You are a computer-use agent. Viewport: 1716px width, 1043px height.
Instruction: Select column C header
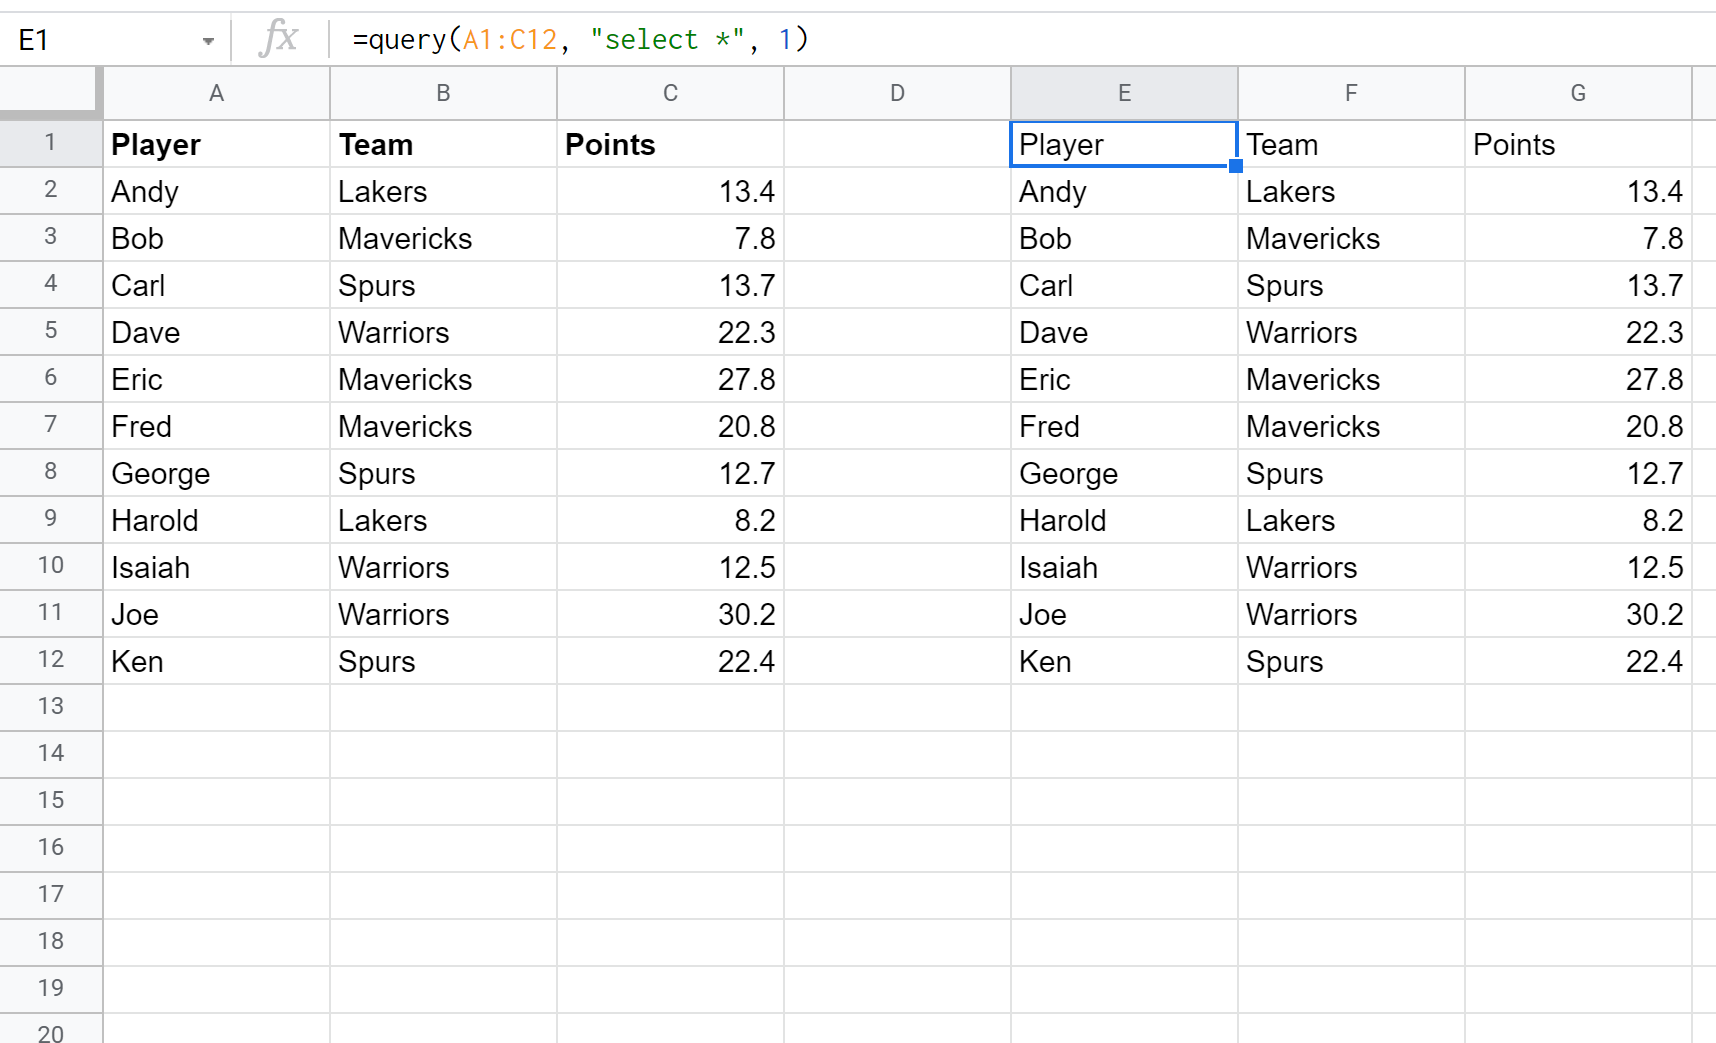[670, 93]
